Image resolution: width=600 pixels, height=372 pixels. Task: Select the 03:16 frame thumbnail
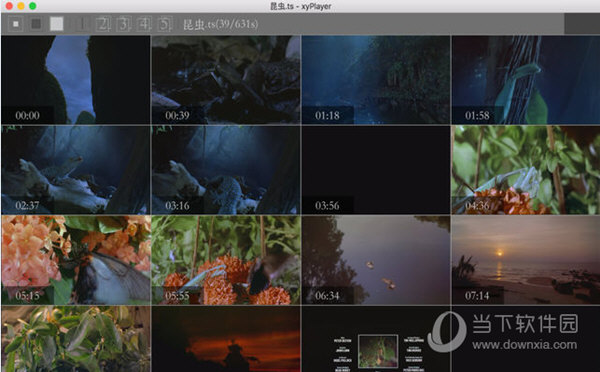(x=226, y=170)
